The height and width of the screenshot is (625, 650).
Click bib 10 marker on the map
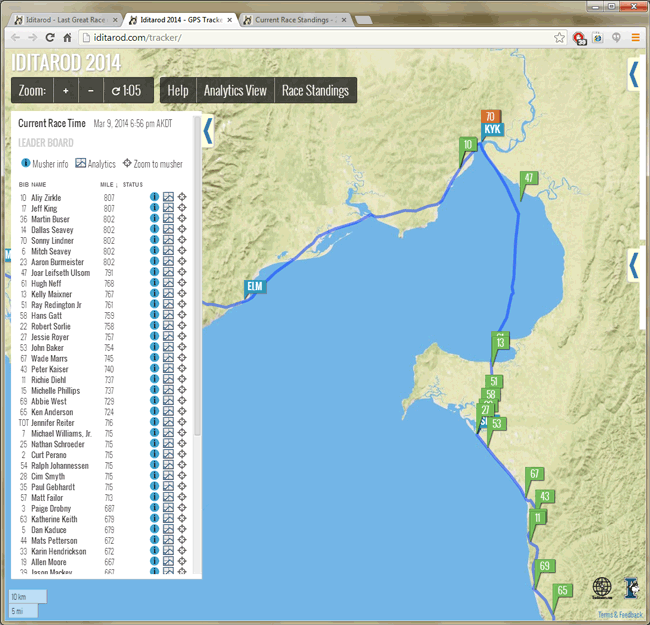[468, 145]
